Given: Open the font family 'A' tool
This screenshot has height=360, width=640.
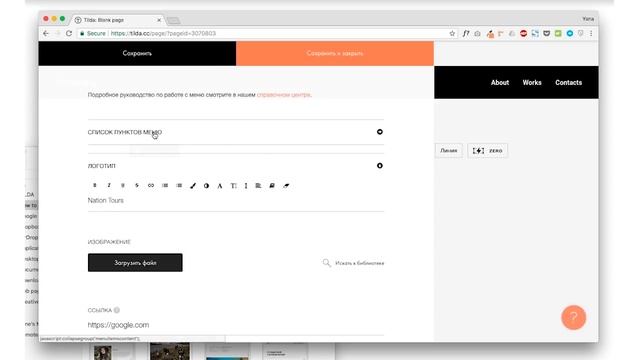Looking at the screenshot, I should (220, 186).
